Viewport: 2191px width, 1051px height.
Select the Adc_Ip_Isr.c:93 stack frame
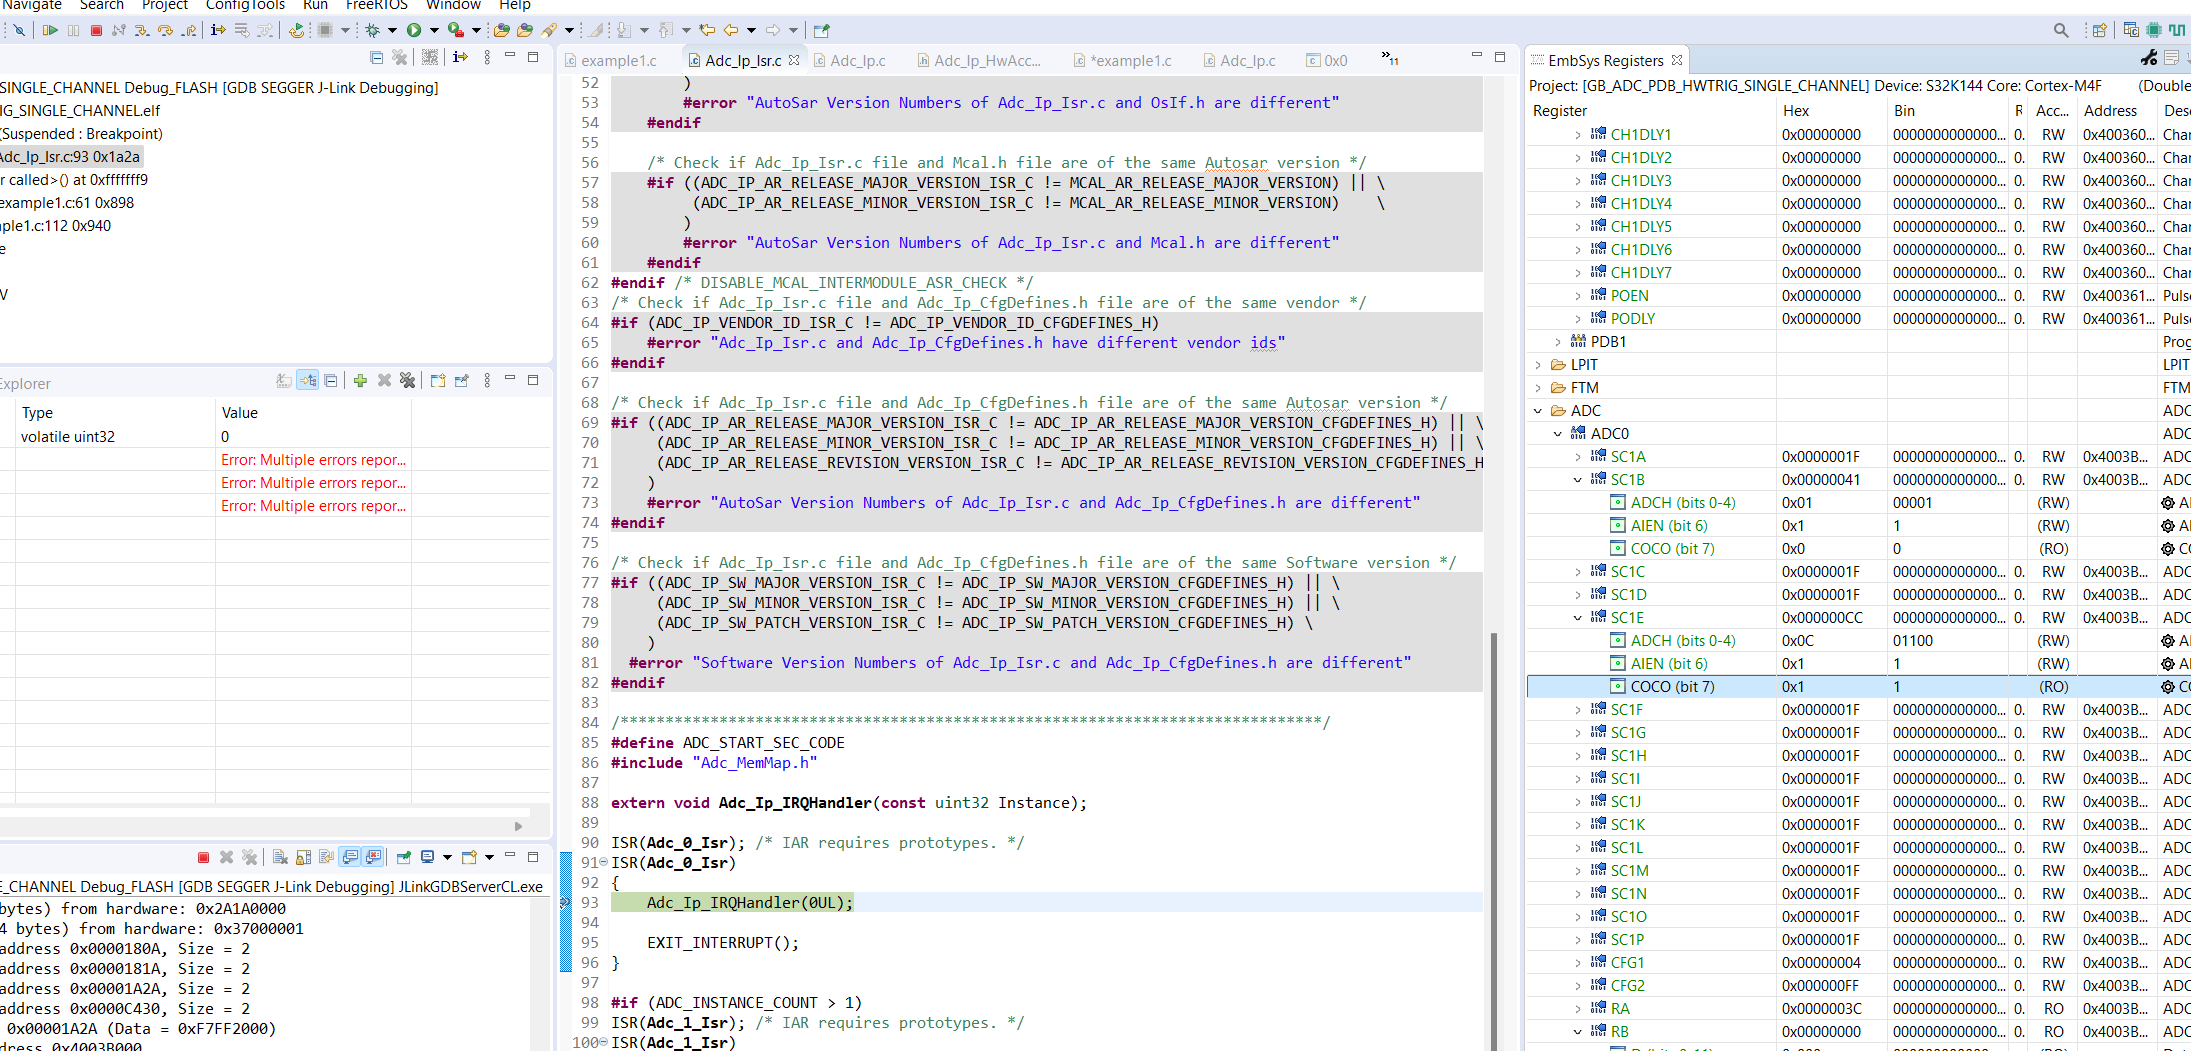pos(70,157)
